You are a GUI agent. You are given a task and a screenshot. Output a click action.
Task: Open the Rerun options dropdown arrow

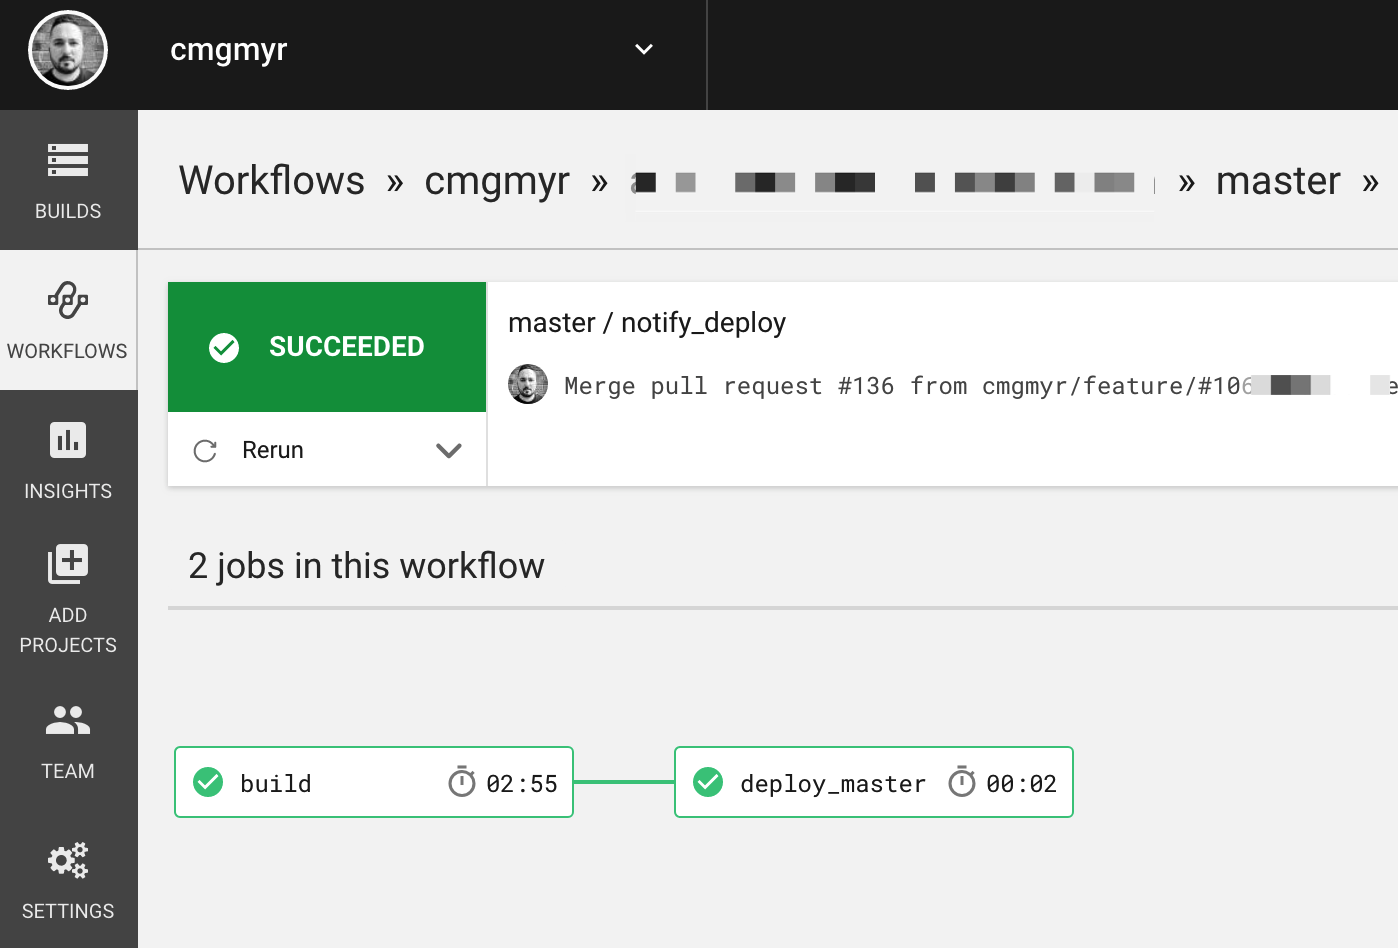(x=448, y=450)
